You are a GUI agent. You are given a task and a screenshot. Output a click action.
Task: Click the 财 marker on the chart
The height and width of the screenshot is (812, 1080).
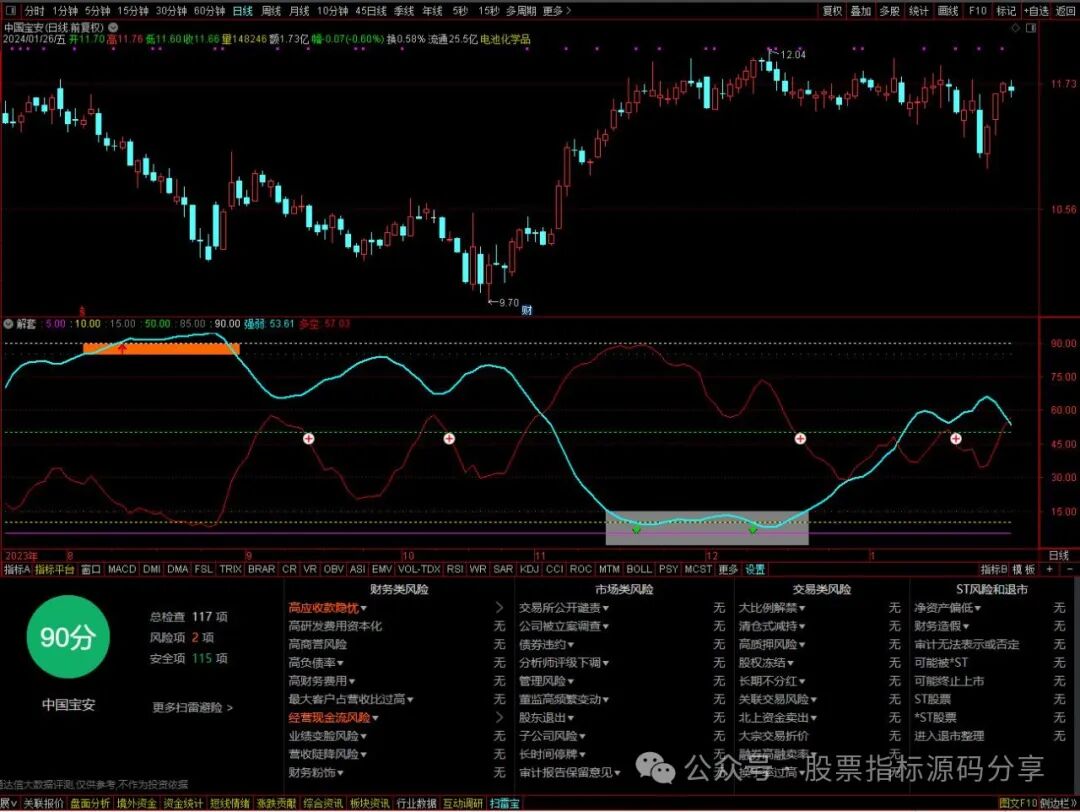point(526,310)
